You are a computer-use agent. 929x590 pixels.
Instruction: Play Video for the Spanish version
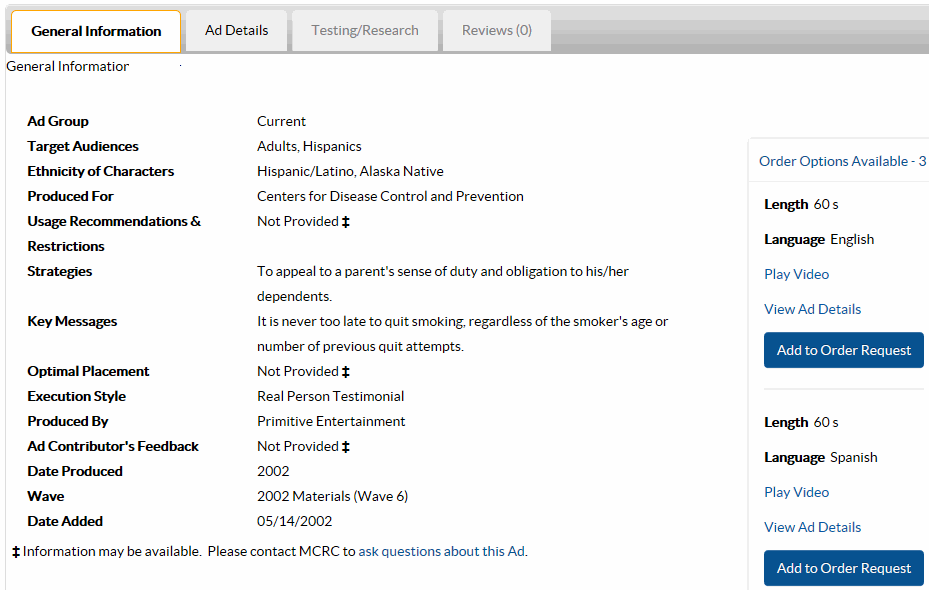(x=796, y=492)
